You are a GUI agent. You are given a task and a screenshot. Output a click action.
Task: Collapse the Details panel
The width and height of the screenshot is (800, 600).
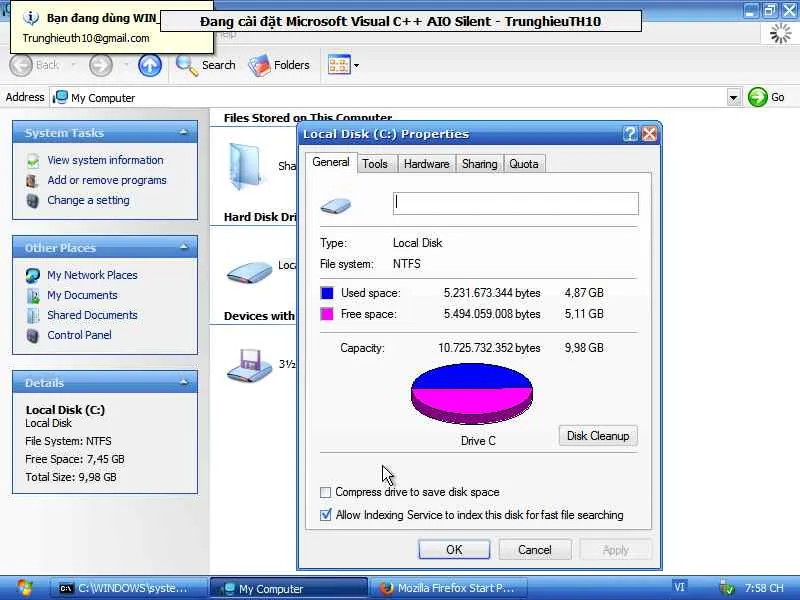point(184,383)
